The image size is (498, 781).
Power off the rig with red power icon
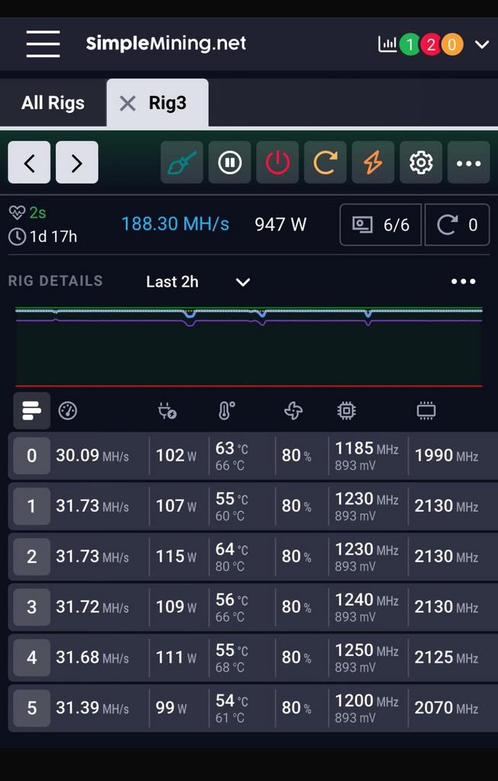click(277, 162)
